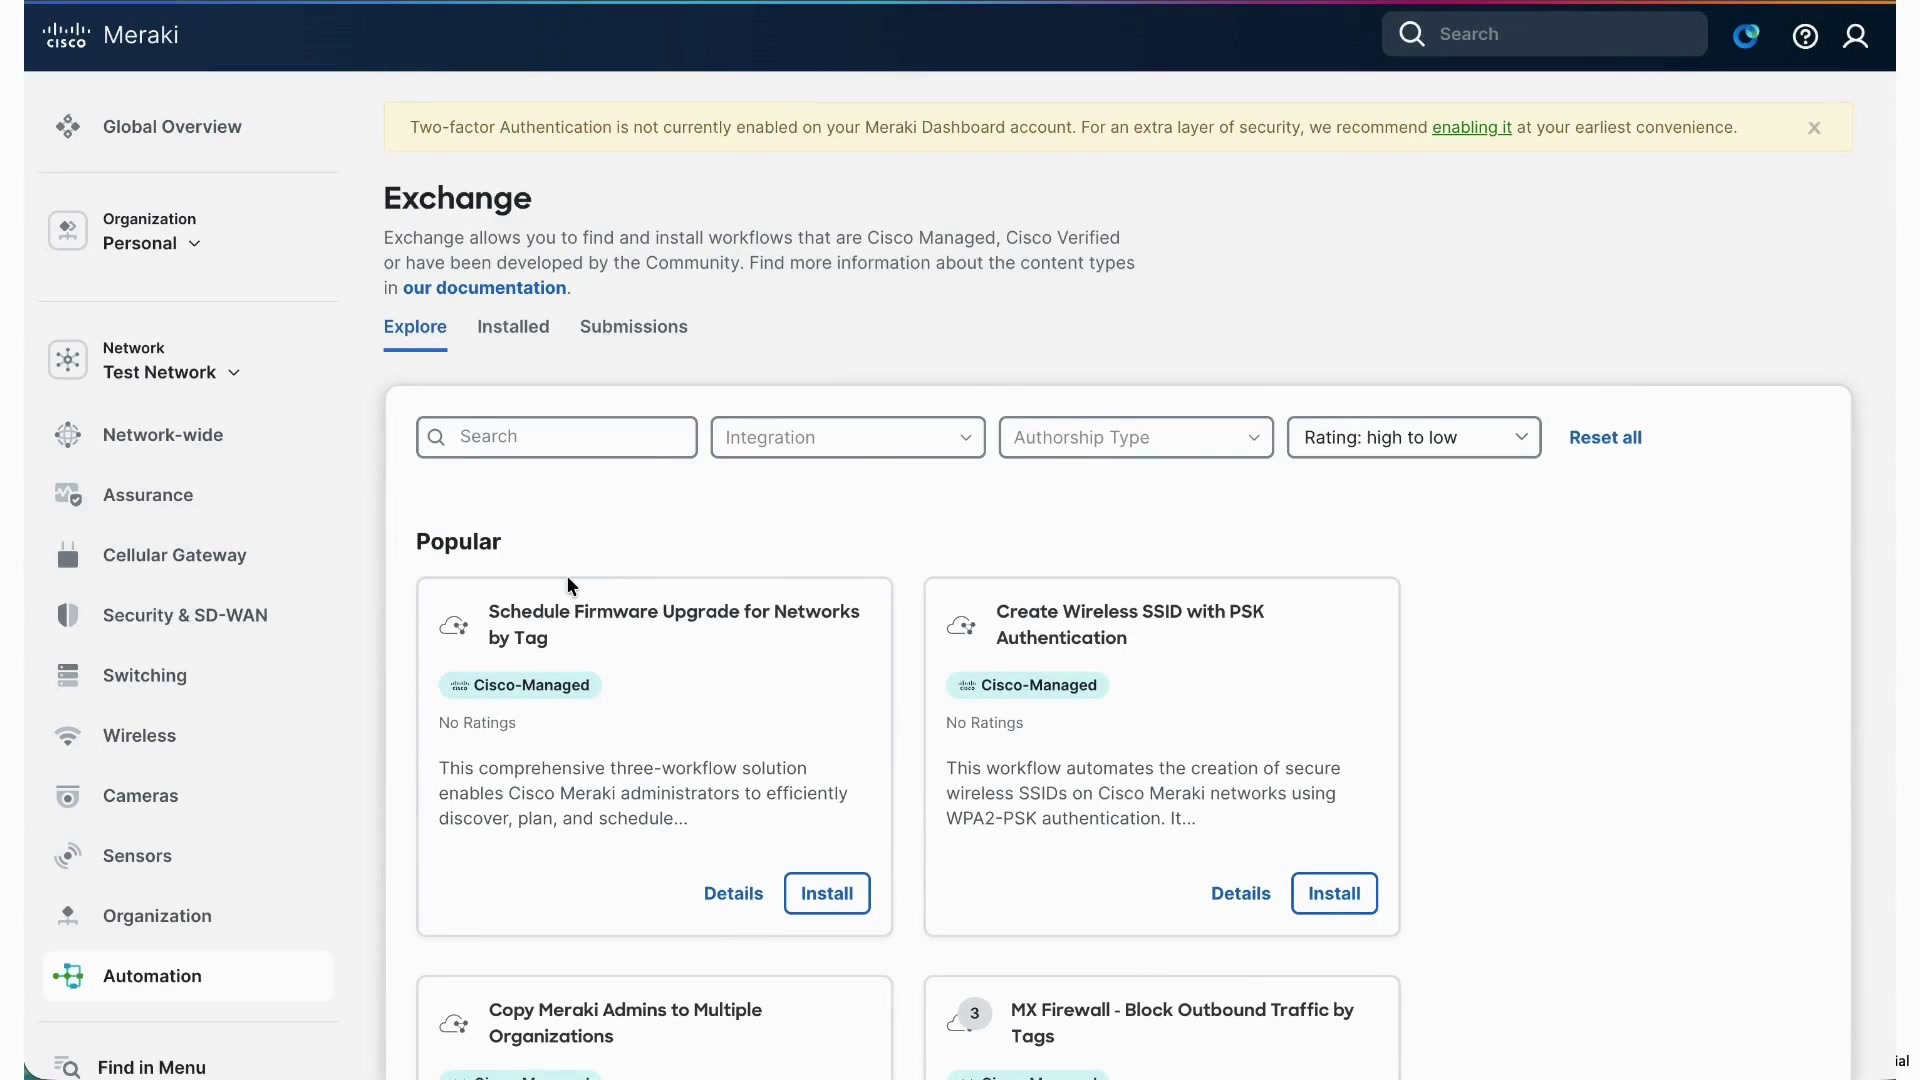Click the Switching sidebar icon
This screenshot has width=1920, height=1080.
tap(68, 675)
